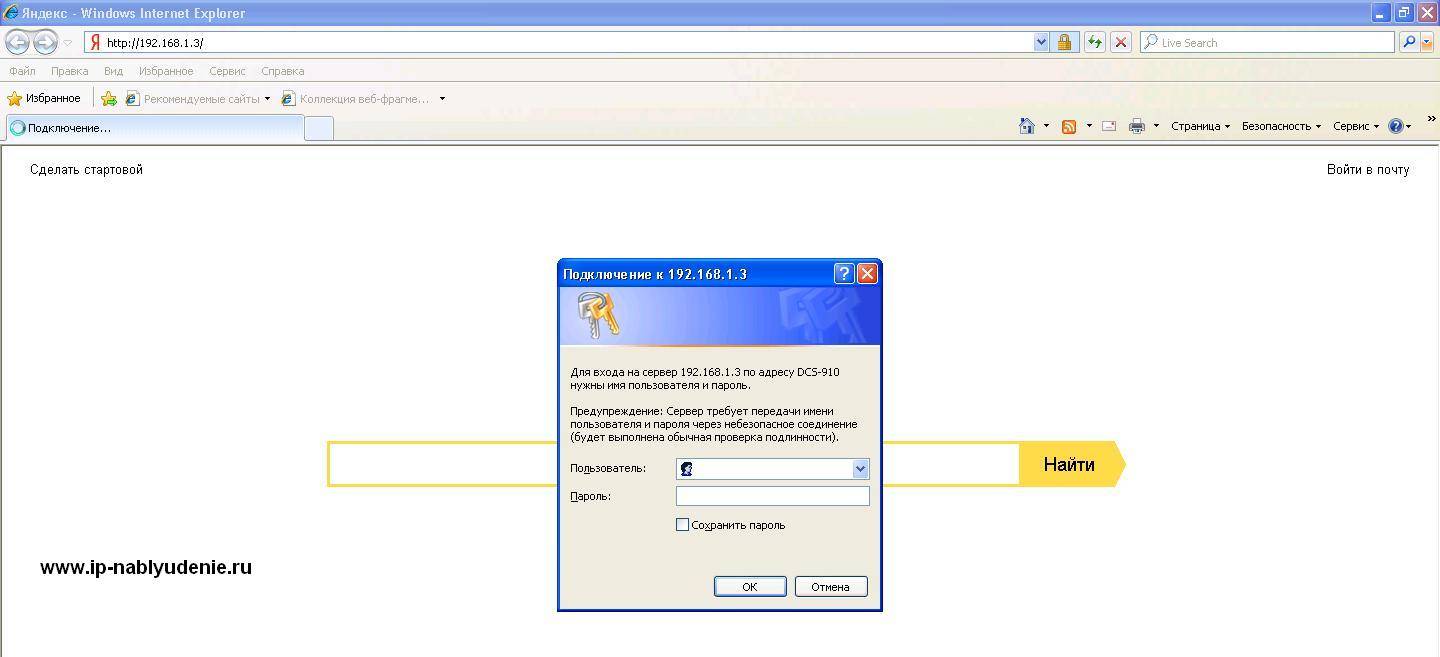The height and width of the screenshot is (657, 1440).
Task: Expand Коллекция веб-фрагментов dropdown arrow
Action: click(442, 98)
